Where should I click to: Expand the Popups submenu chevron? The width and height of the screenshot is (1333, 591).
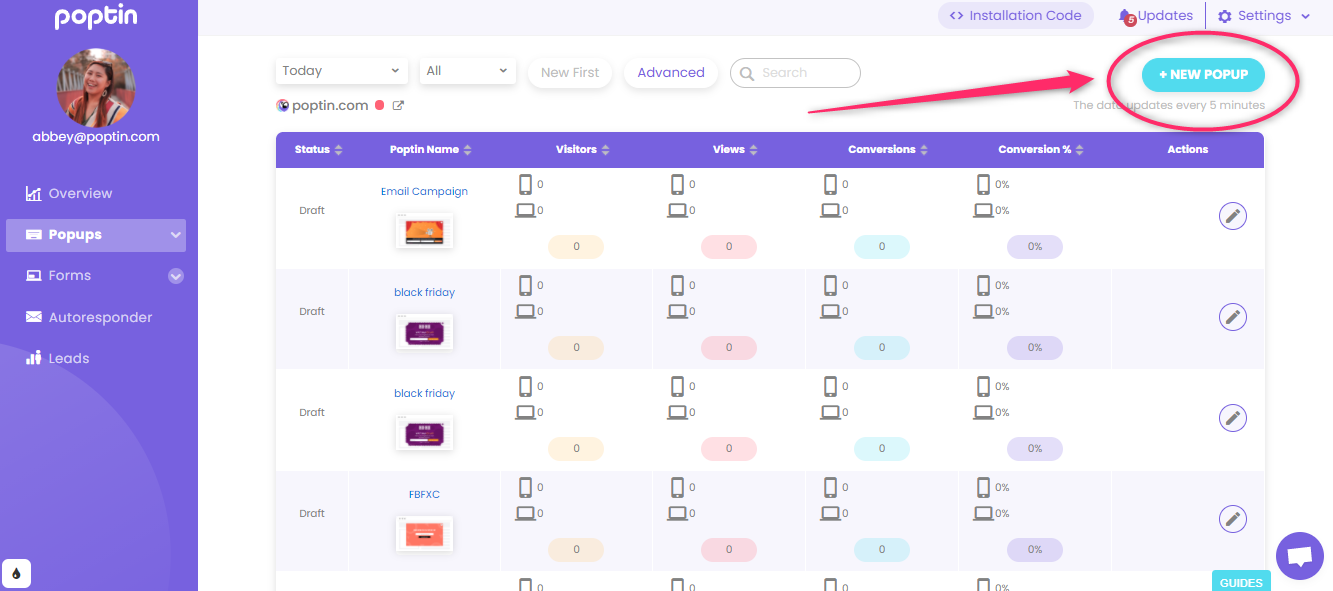pos(176,235)
